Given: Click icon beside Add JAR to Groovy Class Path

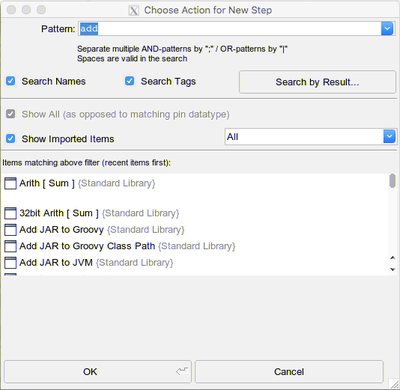Looking at the screenshot, I should point(10,246).
